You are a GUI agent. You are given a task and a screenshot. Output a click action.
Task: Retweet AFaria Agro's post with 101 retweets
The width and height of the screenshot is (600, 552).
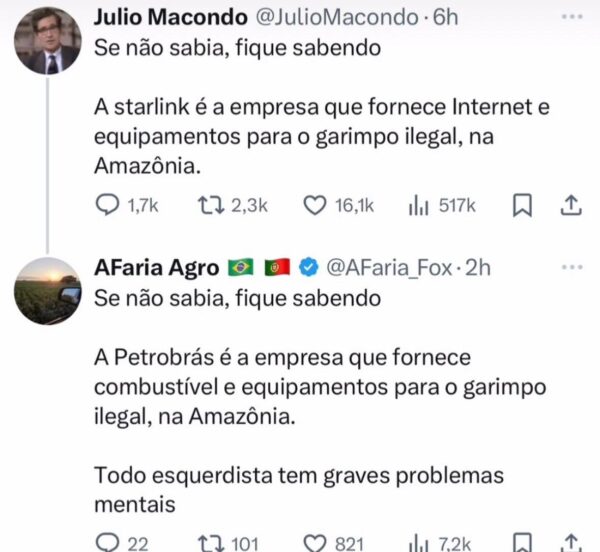[211, 543]
